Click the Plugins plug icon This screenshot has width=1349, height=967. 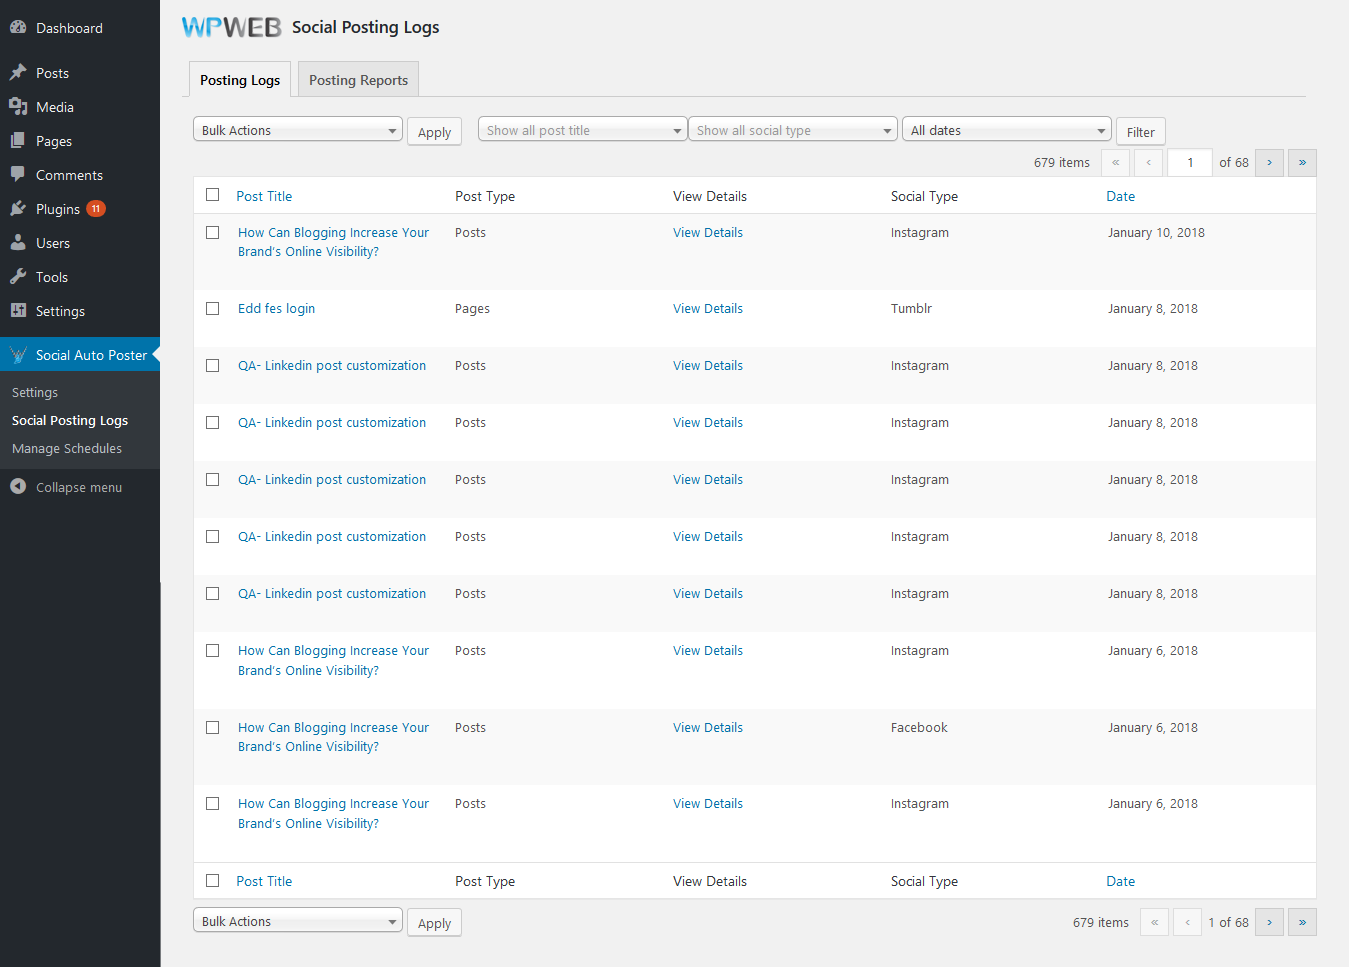point(18,209)
